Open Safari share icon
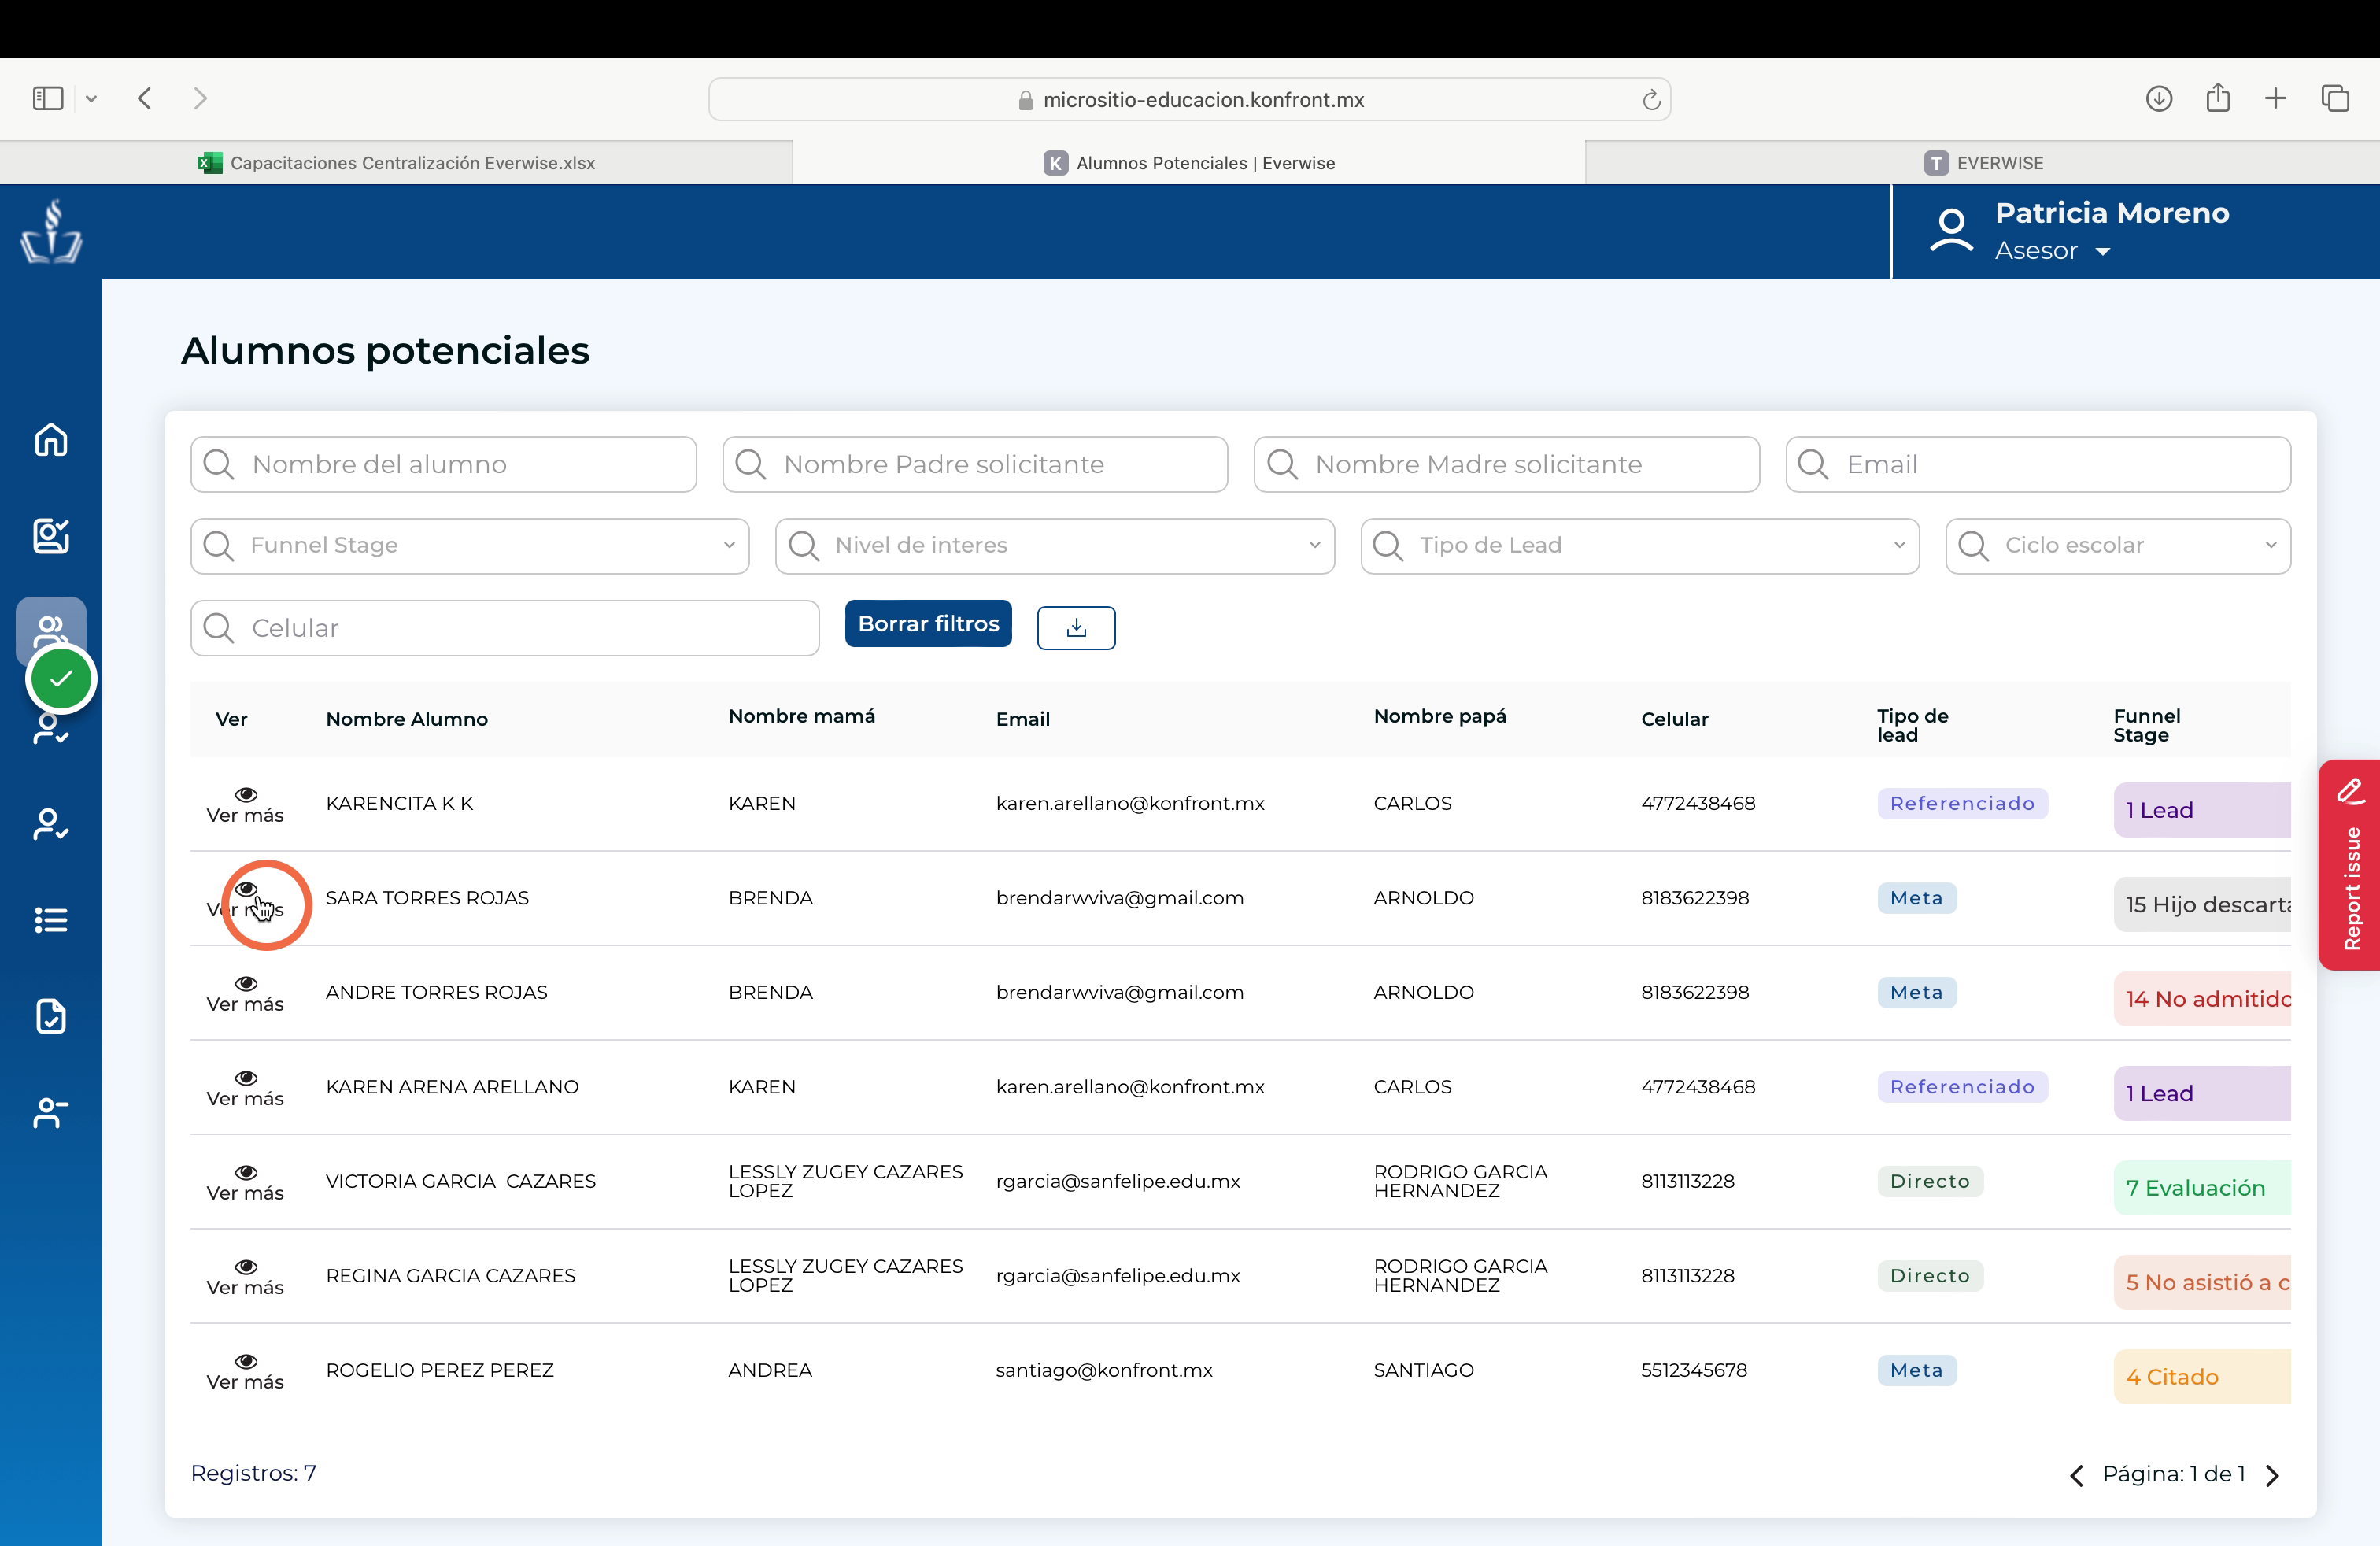 (x=2218, y=97)
